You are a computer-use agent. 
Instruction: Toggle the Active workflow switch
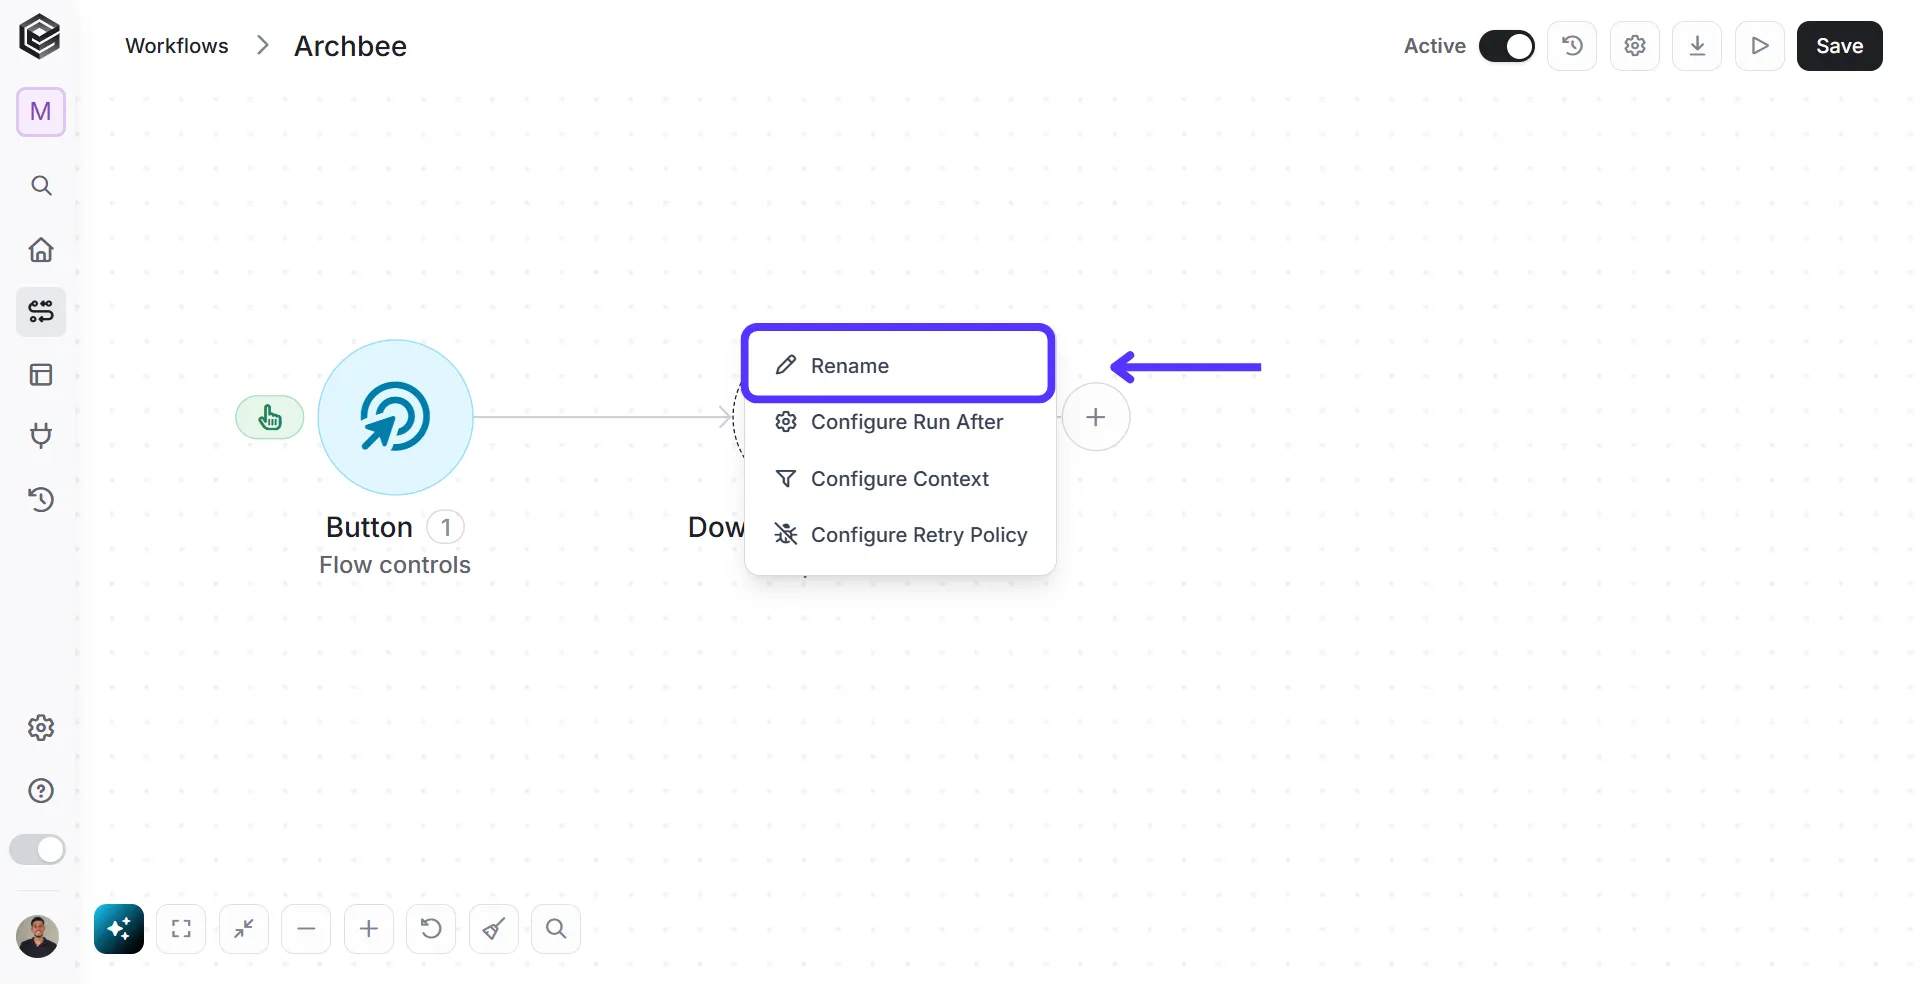click(x=1506, y=46)
